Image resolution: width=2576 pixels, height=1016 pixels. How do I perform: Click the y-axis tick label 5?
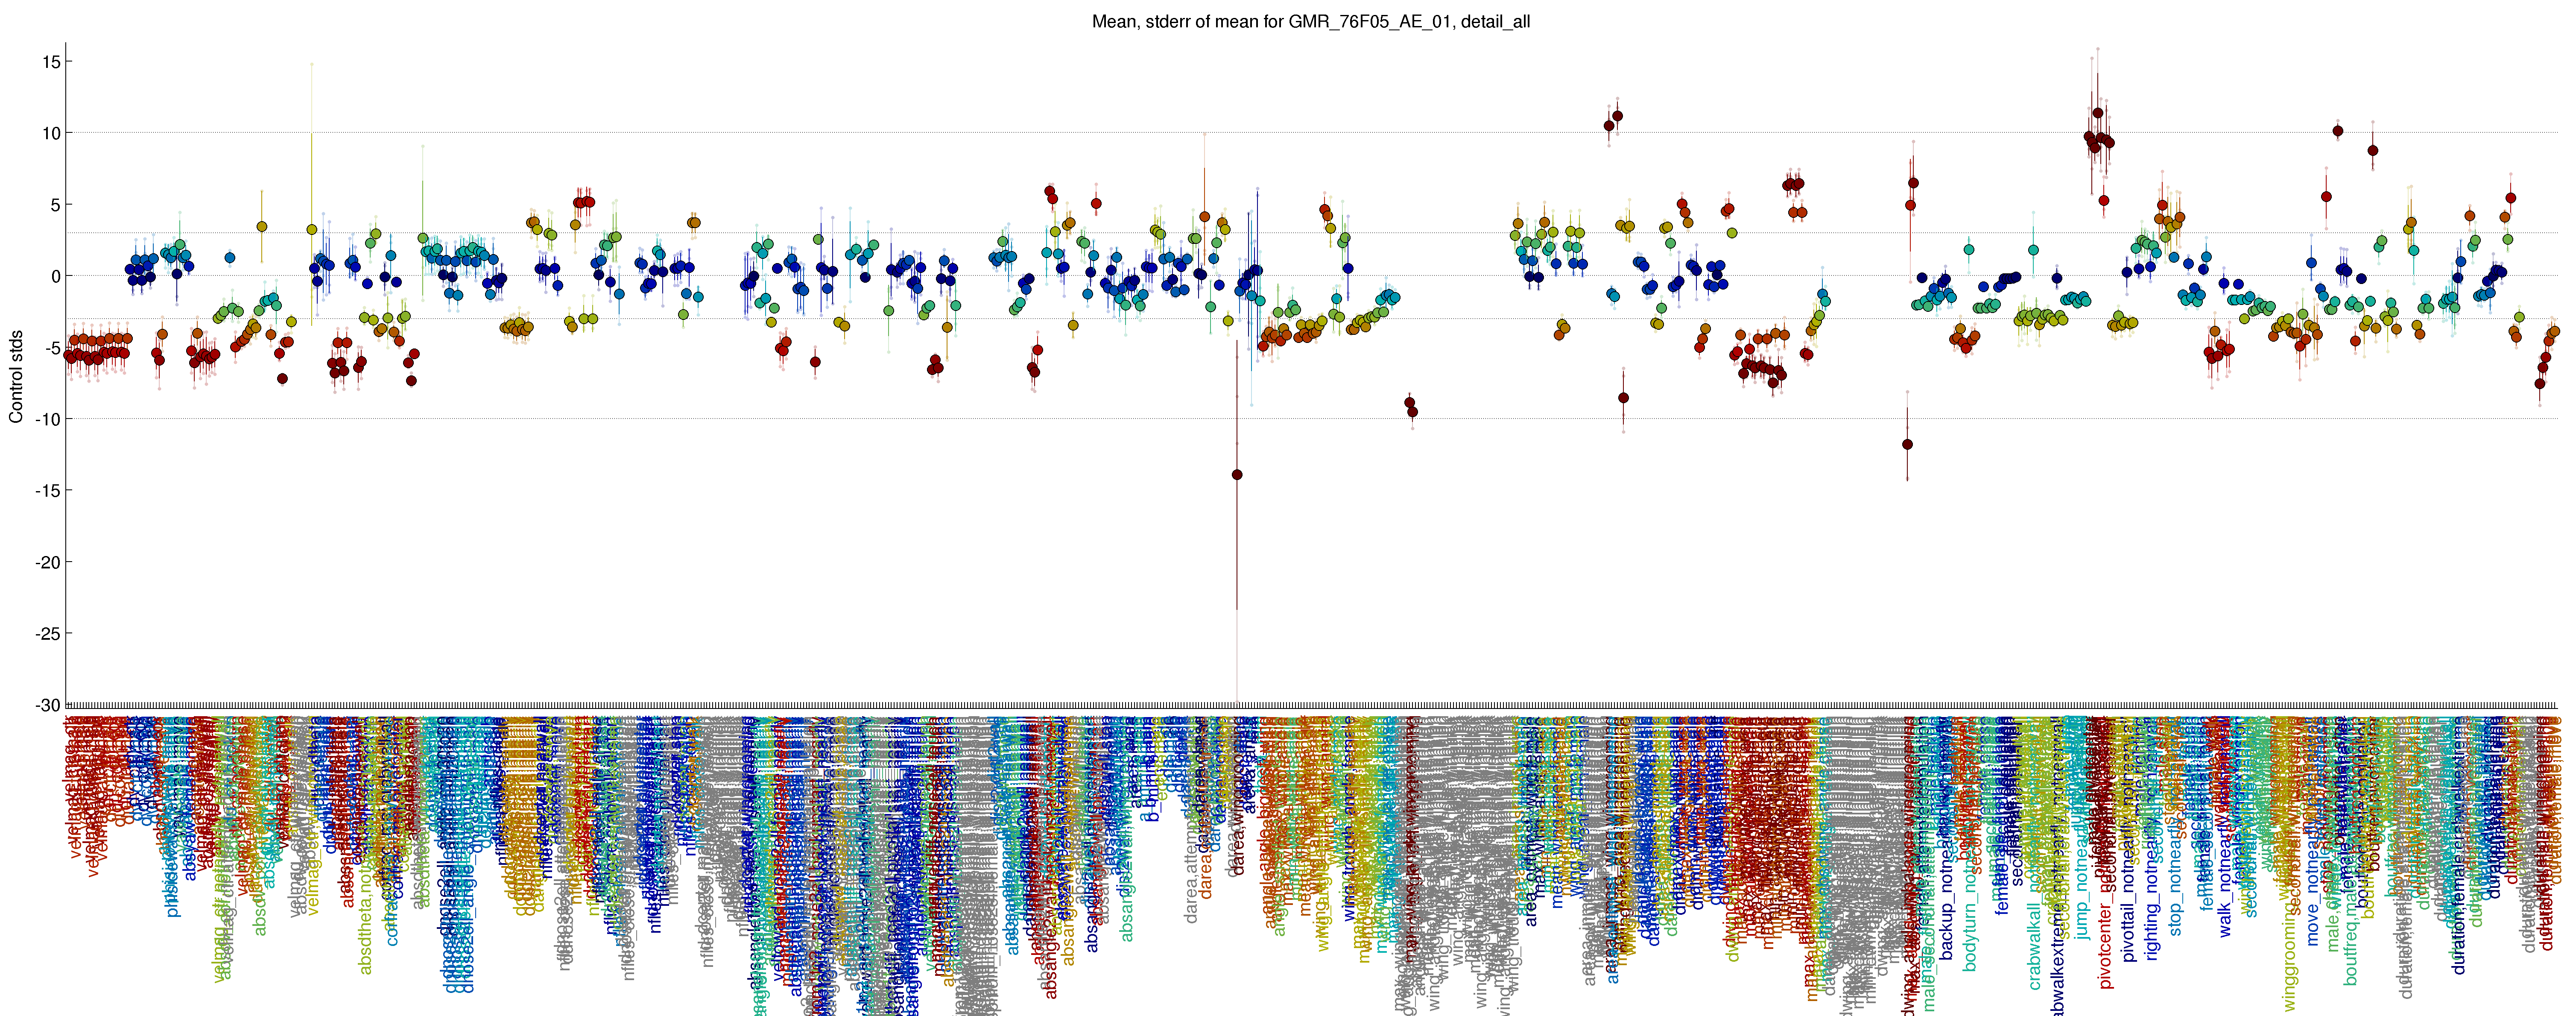[x=55, y=205]
